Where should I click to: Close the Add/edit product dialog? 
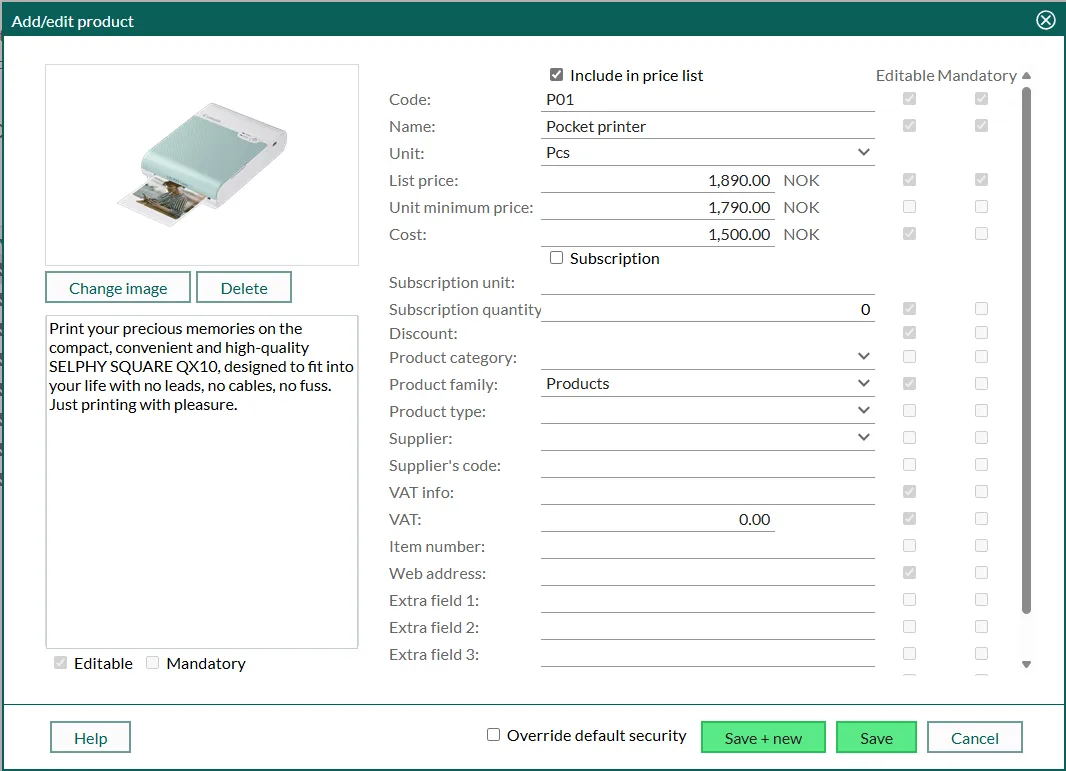1045,20
